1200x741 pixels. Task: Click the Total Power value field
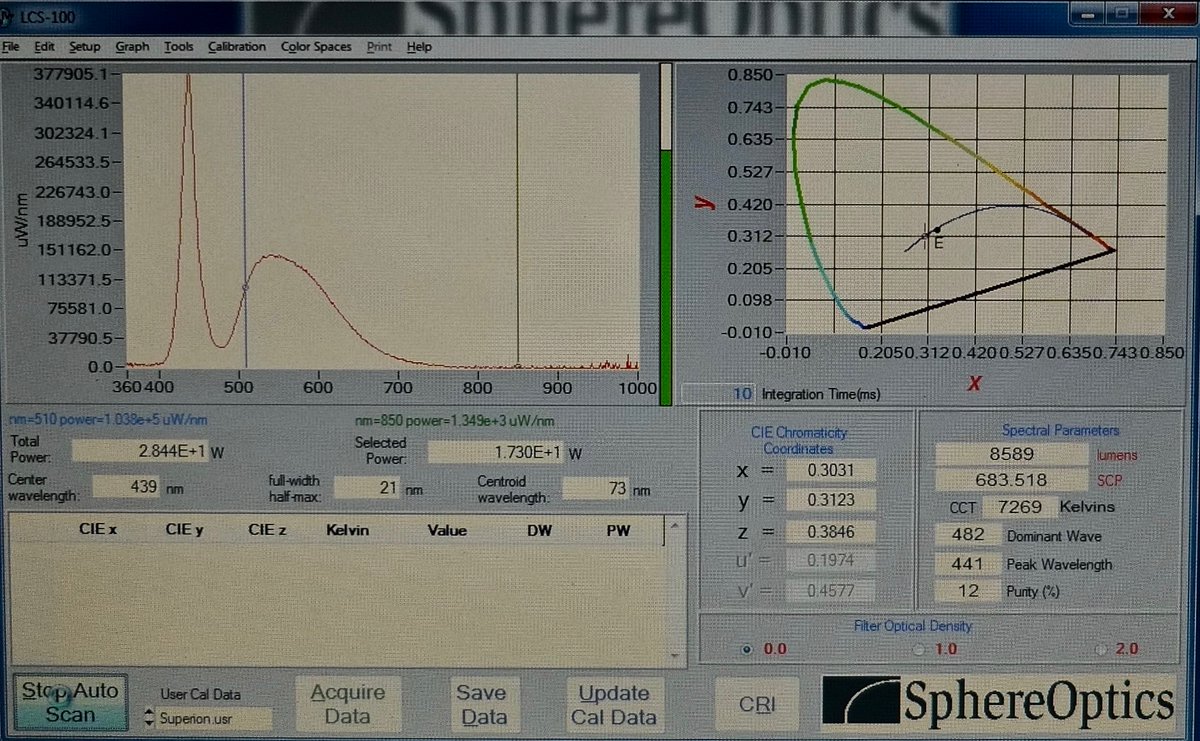pos(139,452)
